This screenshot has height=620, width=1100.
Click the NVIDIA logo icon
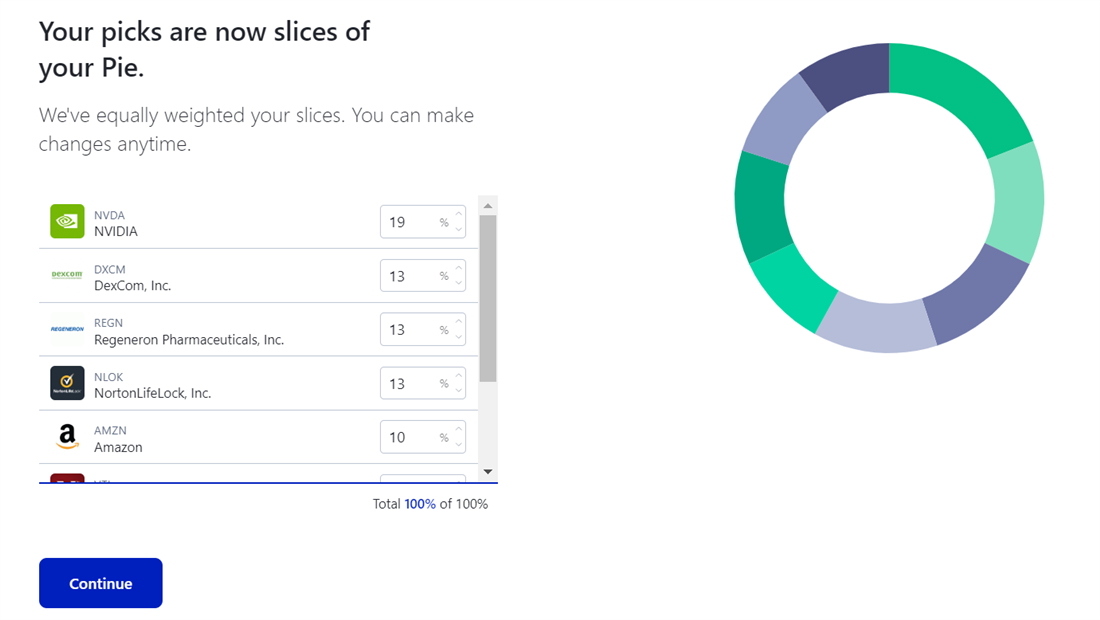pos(66,222)
